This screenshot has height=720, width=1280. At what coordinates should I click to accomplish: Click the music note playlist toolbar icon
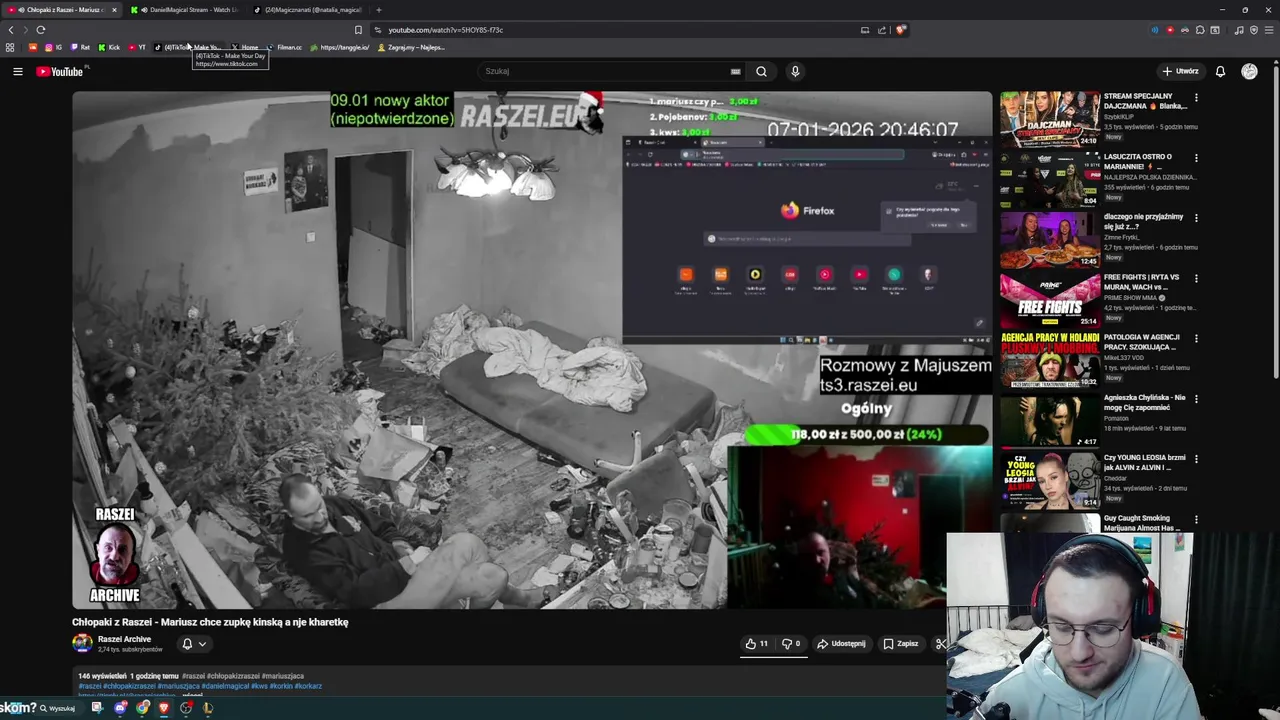point(1239,30)
